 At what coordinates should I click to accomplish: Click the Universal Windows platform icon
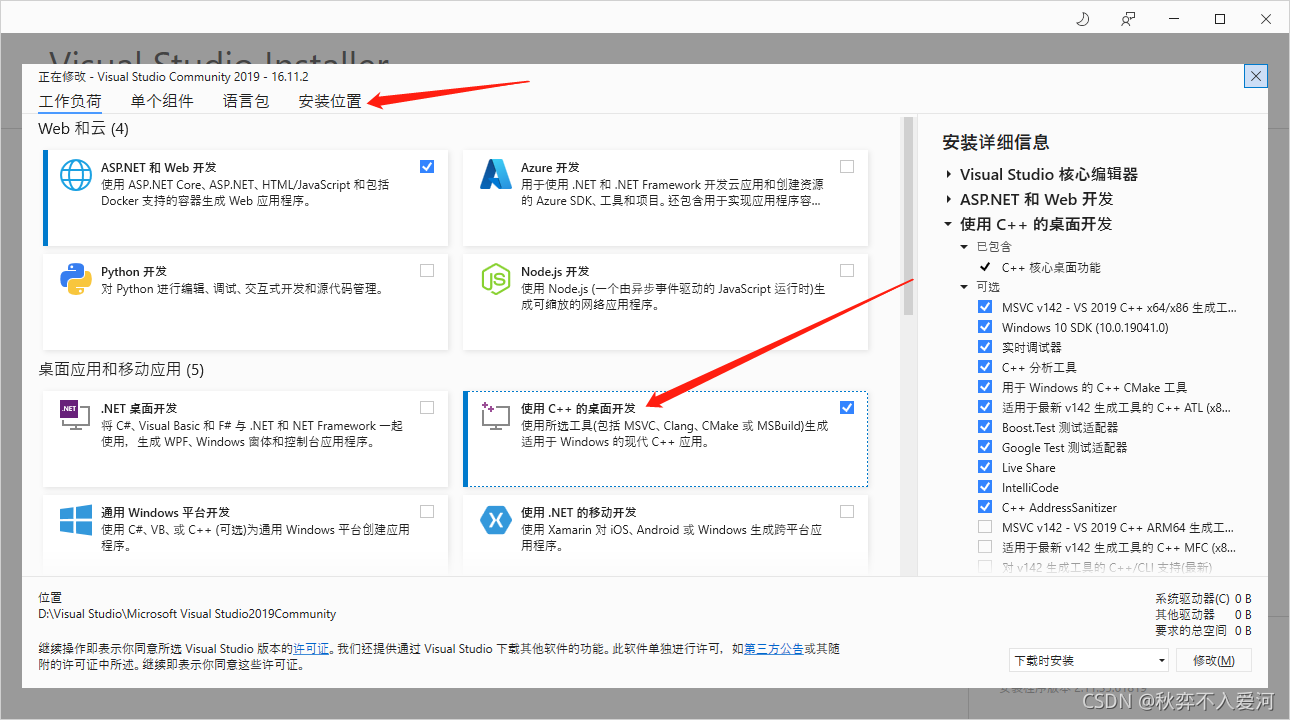(76, 520)
